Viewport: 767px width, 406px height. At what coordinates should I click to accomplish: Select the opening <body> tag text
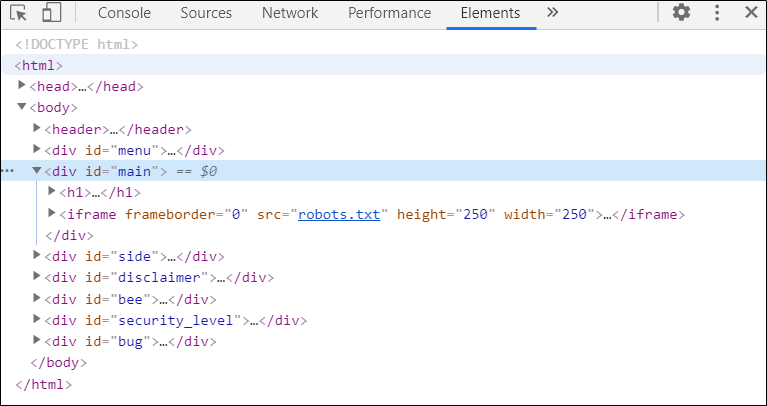point(53,108)
